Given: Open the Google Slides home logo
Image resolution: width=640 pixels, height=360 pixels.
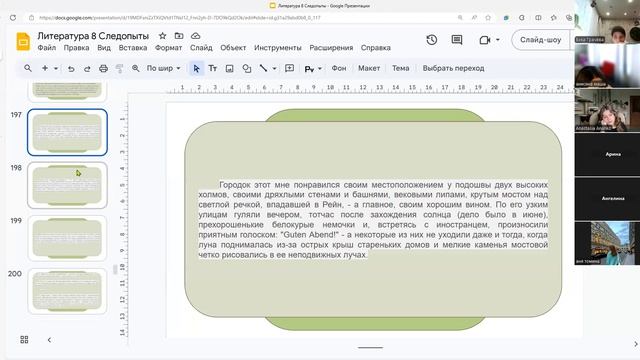Looking at the screenshot, I should click(x=23, y=41).
